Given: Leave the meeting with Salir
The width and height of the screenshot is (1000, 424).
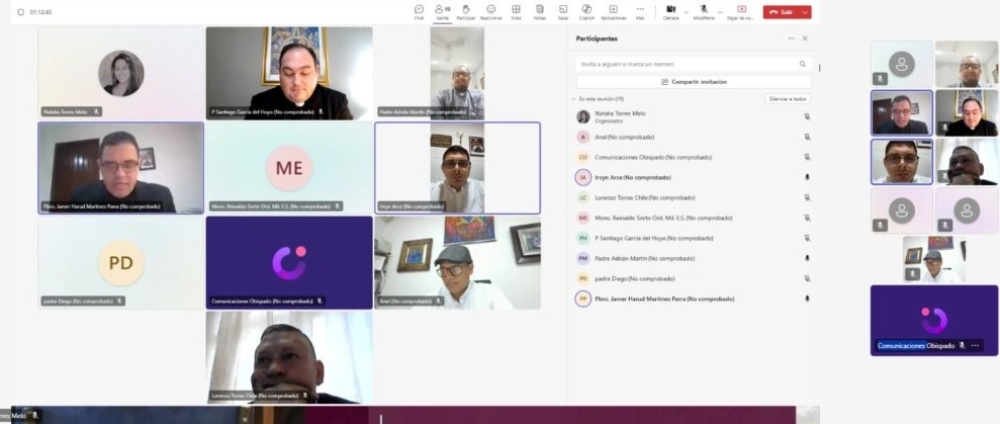Looking at the screenshot, I should 781,12.
